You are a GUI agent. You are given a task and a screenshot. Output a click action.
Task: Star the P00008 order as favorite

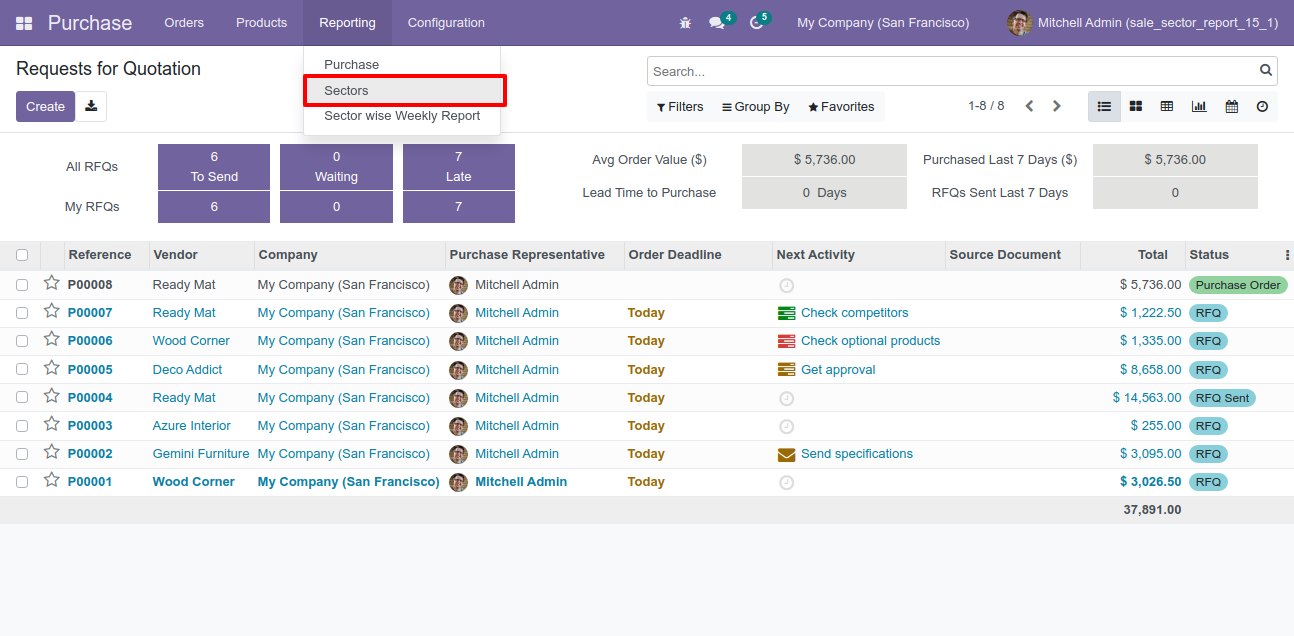52,284
